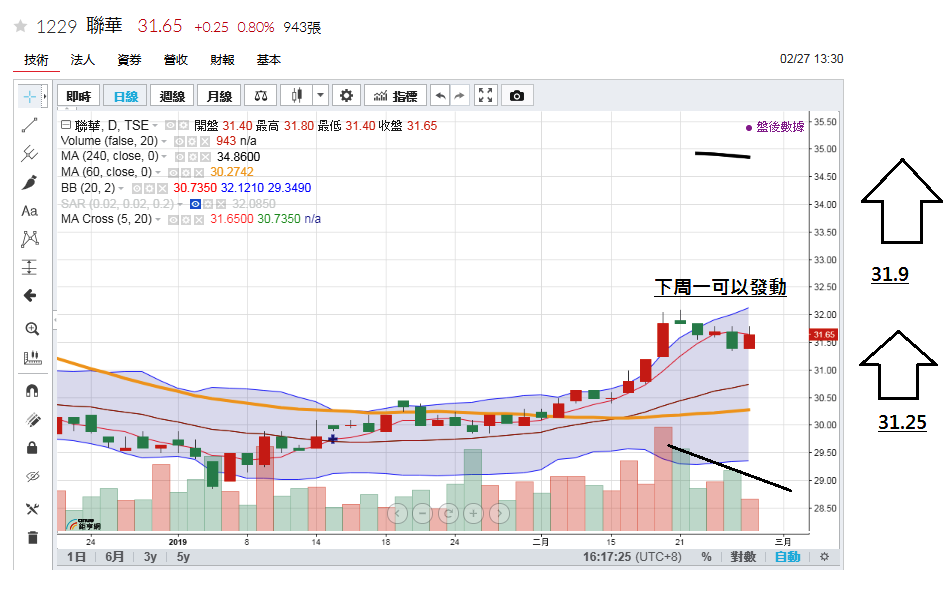Expand SAR (0.02, 0.02, 0.2) dropdown arrow
949x600 pixels.
[180, 204]
